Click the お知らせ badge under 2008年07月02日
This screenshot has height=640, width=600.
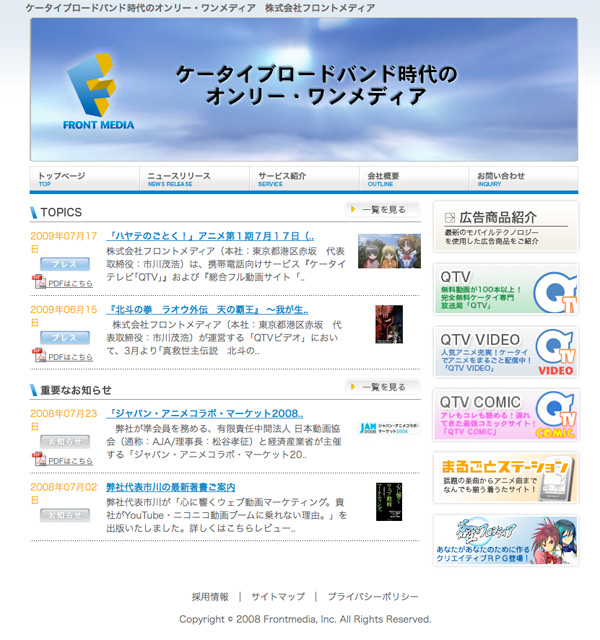click(x=65, y=515)
